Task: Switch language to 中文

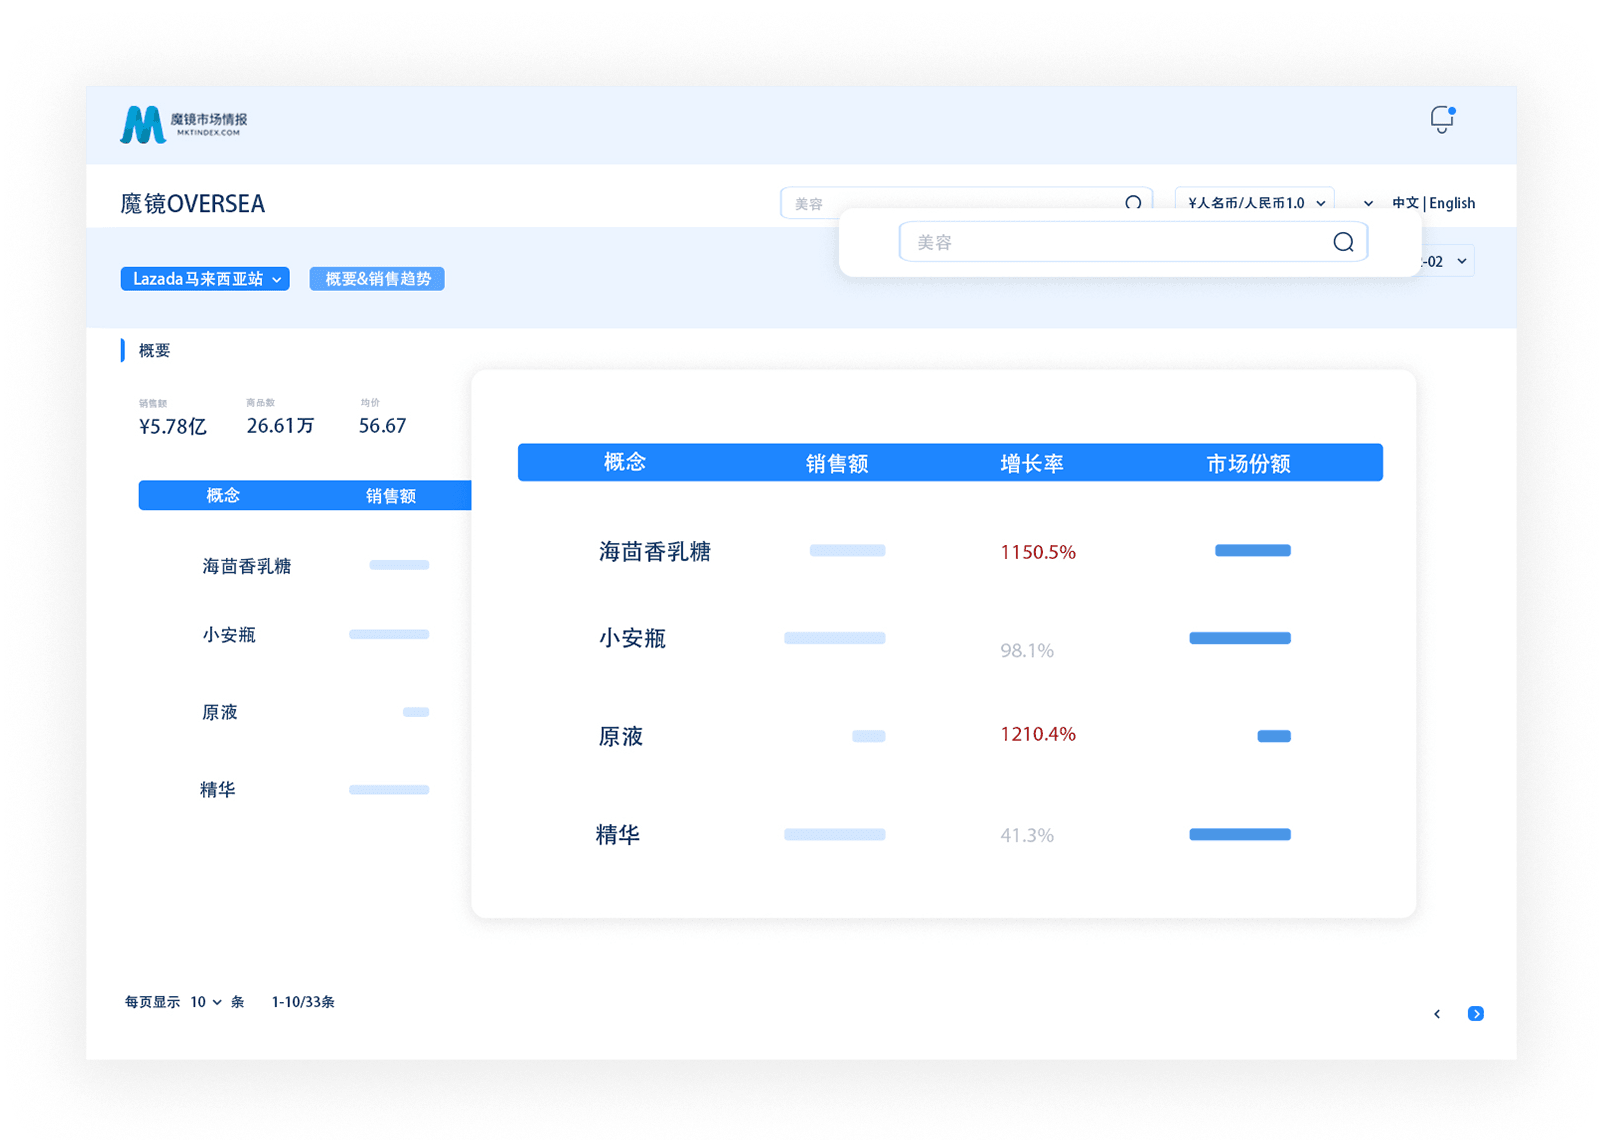Action: pyautogui.click(x=1405, y=203)
